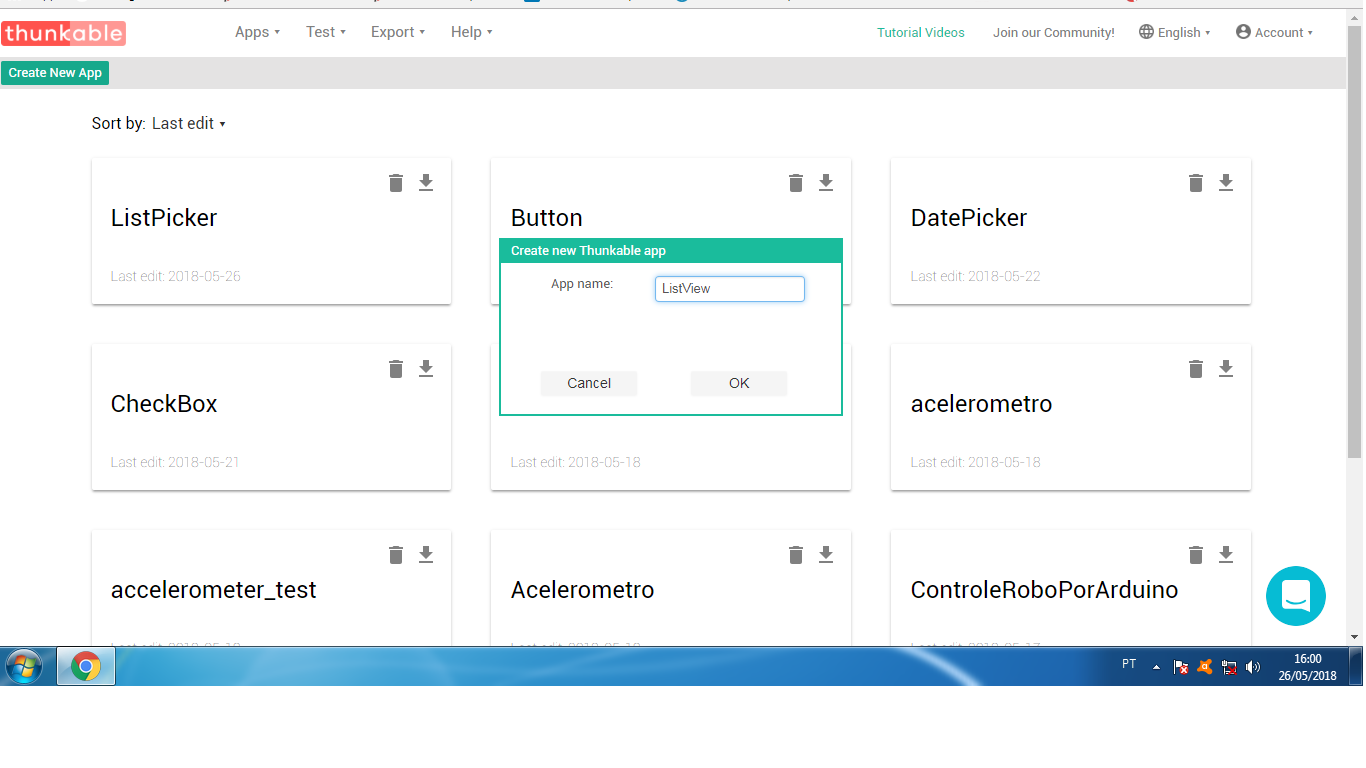Download the ListPicker app source
This screenshot has height=768, width=1366.
click(425, 182)
